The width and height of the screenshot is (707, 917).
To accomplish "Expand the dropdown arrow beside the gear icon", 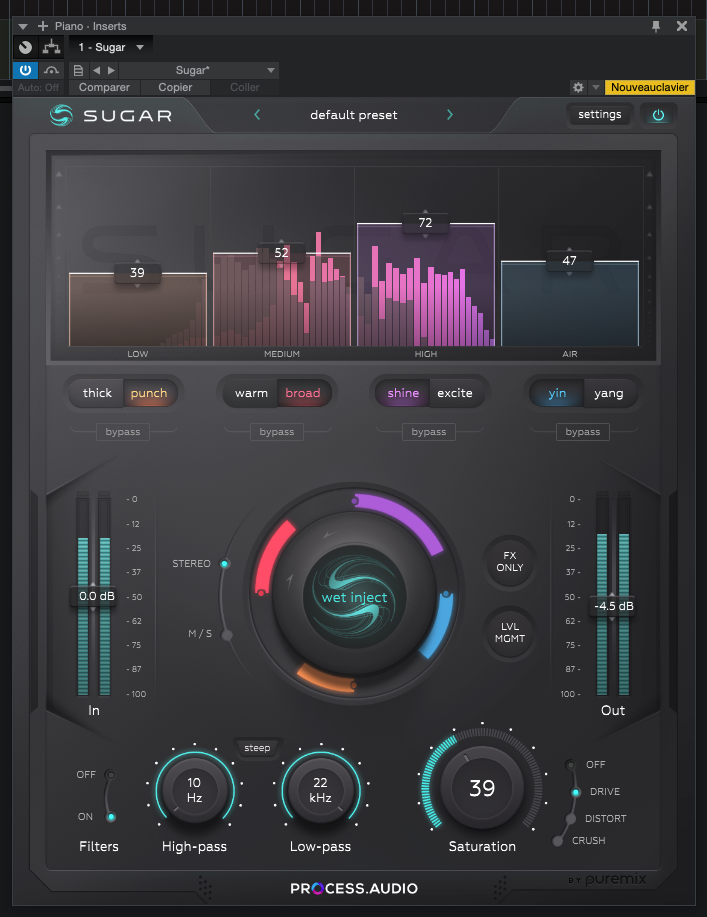I will 595,87.
